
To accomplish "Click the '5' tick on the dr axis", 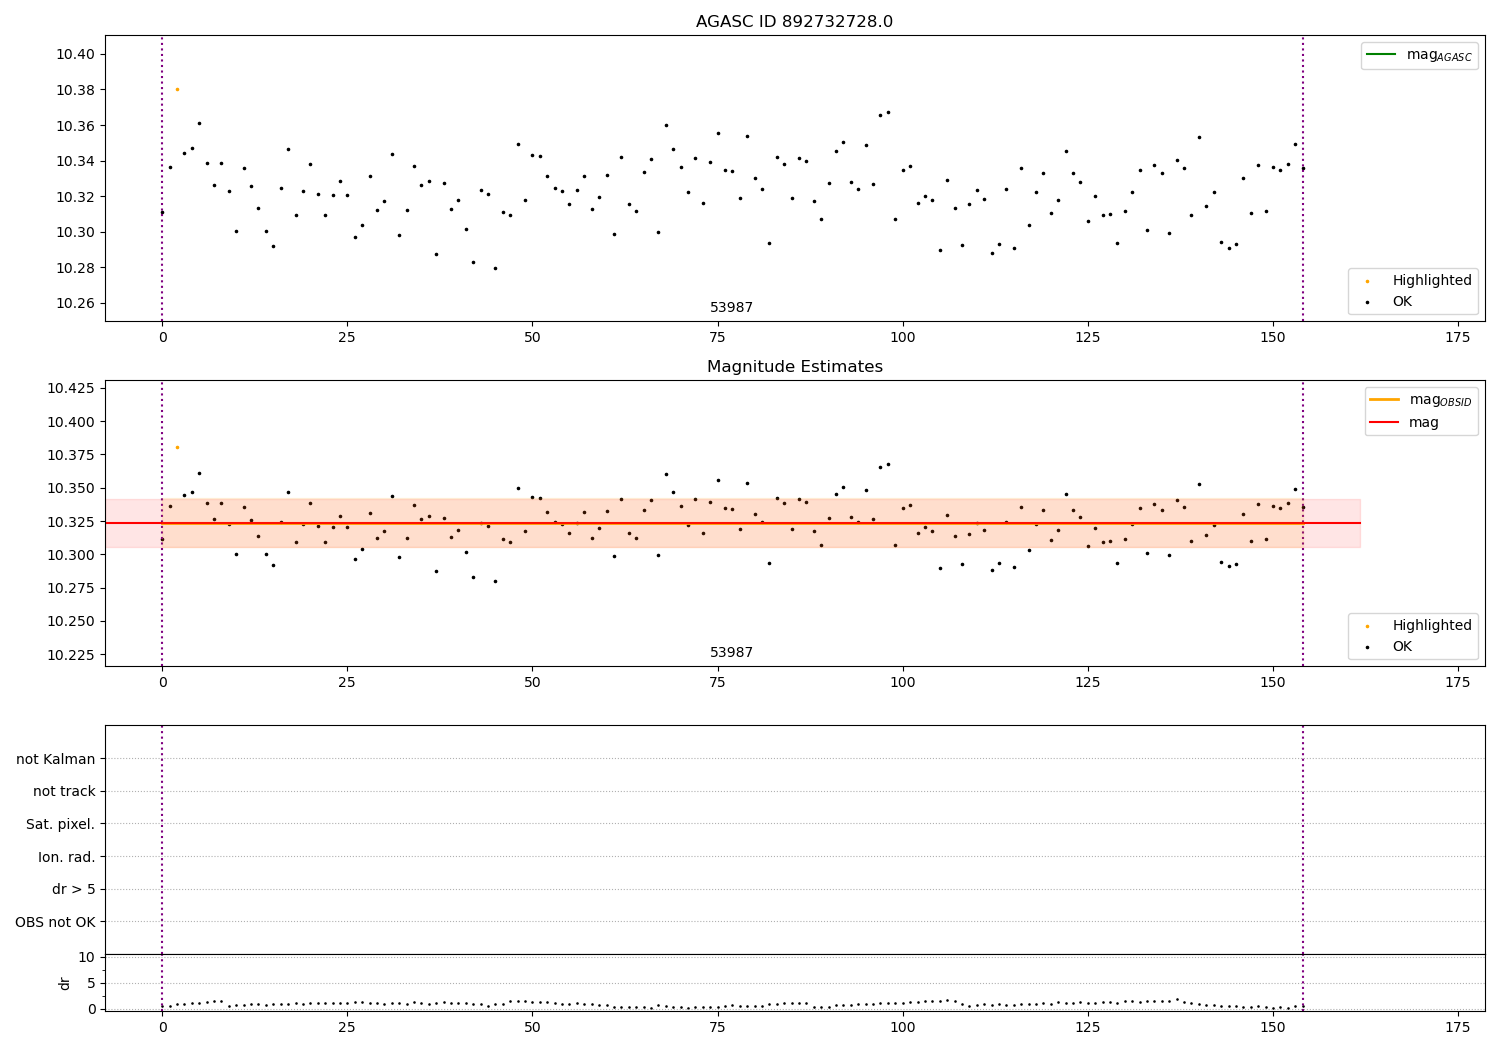I will (x=91, y=984).
